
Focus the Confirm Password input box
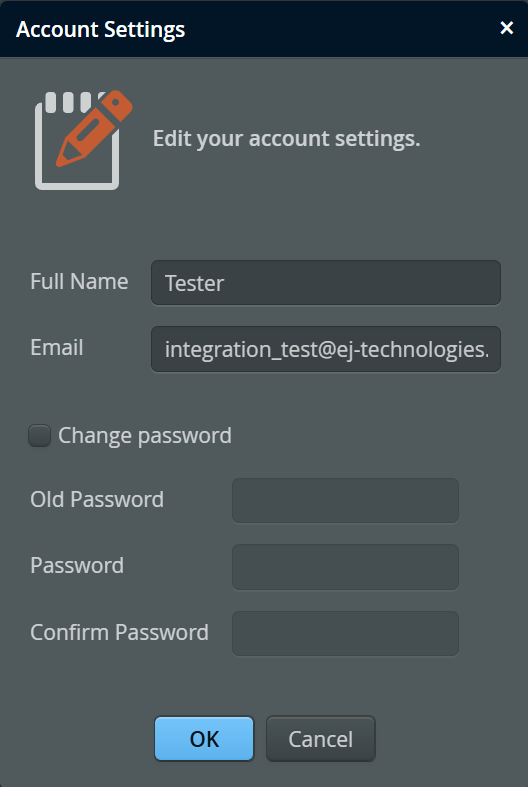click(345, 633)
